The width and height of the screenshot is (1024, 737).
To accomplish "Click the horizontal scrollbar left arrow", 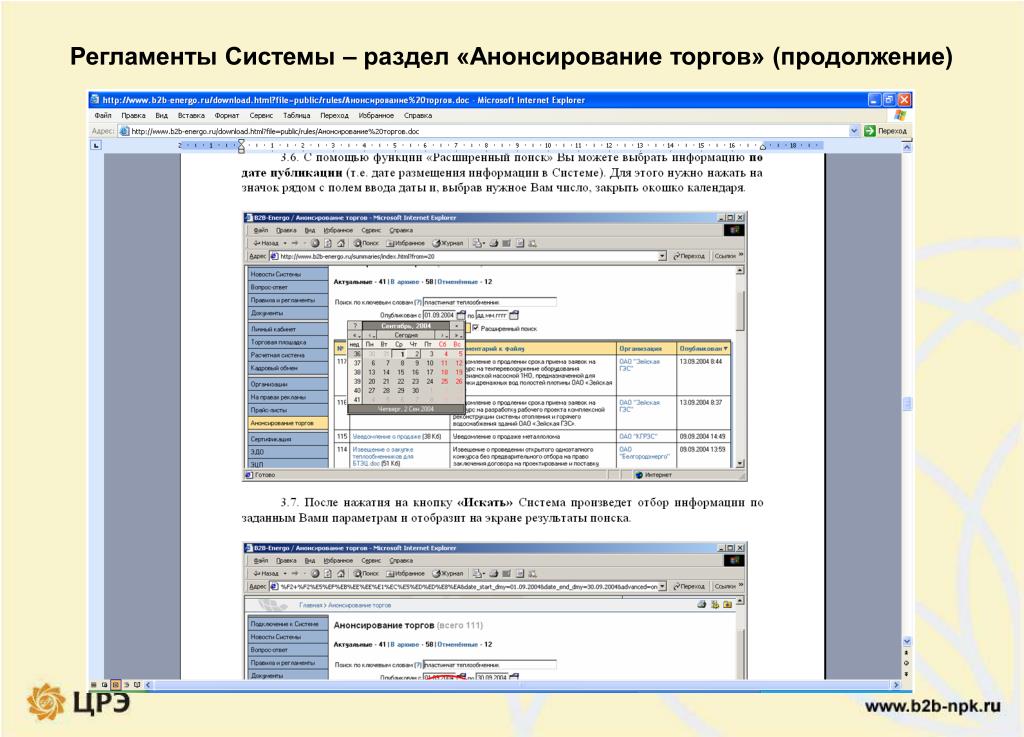I will (148, 685).
